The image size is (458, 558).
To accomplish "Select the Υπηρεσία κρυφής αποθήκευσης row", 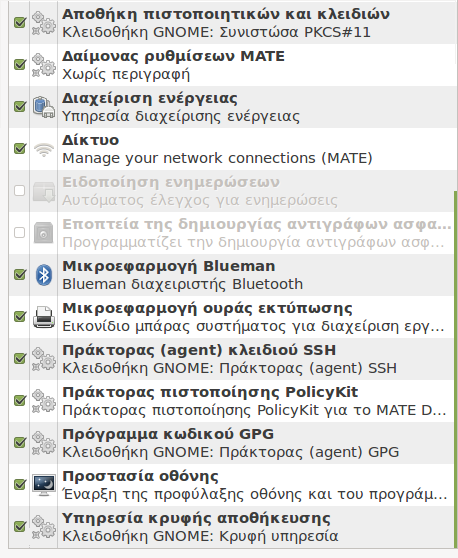I will tap(232, 527).
